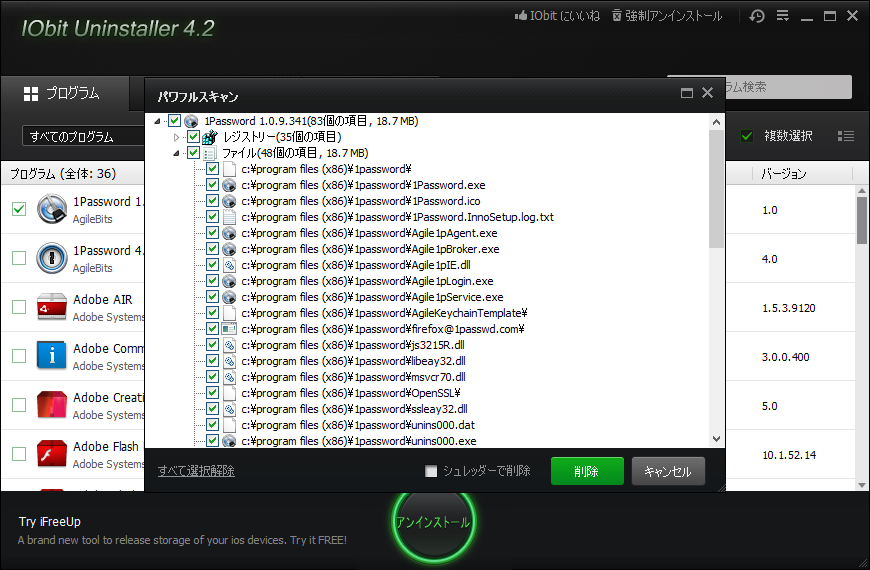This screenshot has height=570, width=870.
Task: Open the uninstall history clock icon
Action: (x=757, y=16)
